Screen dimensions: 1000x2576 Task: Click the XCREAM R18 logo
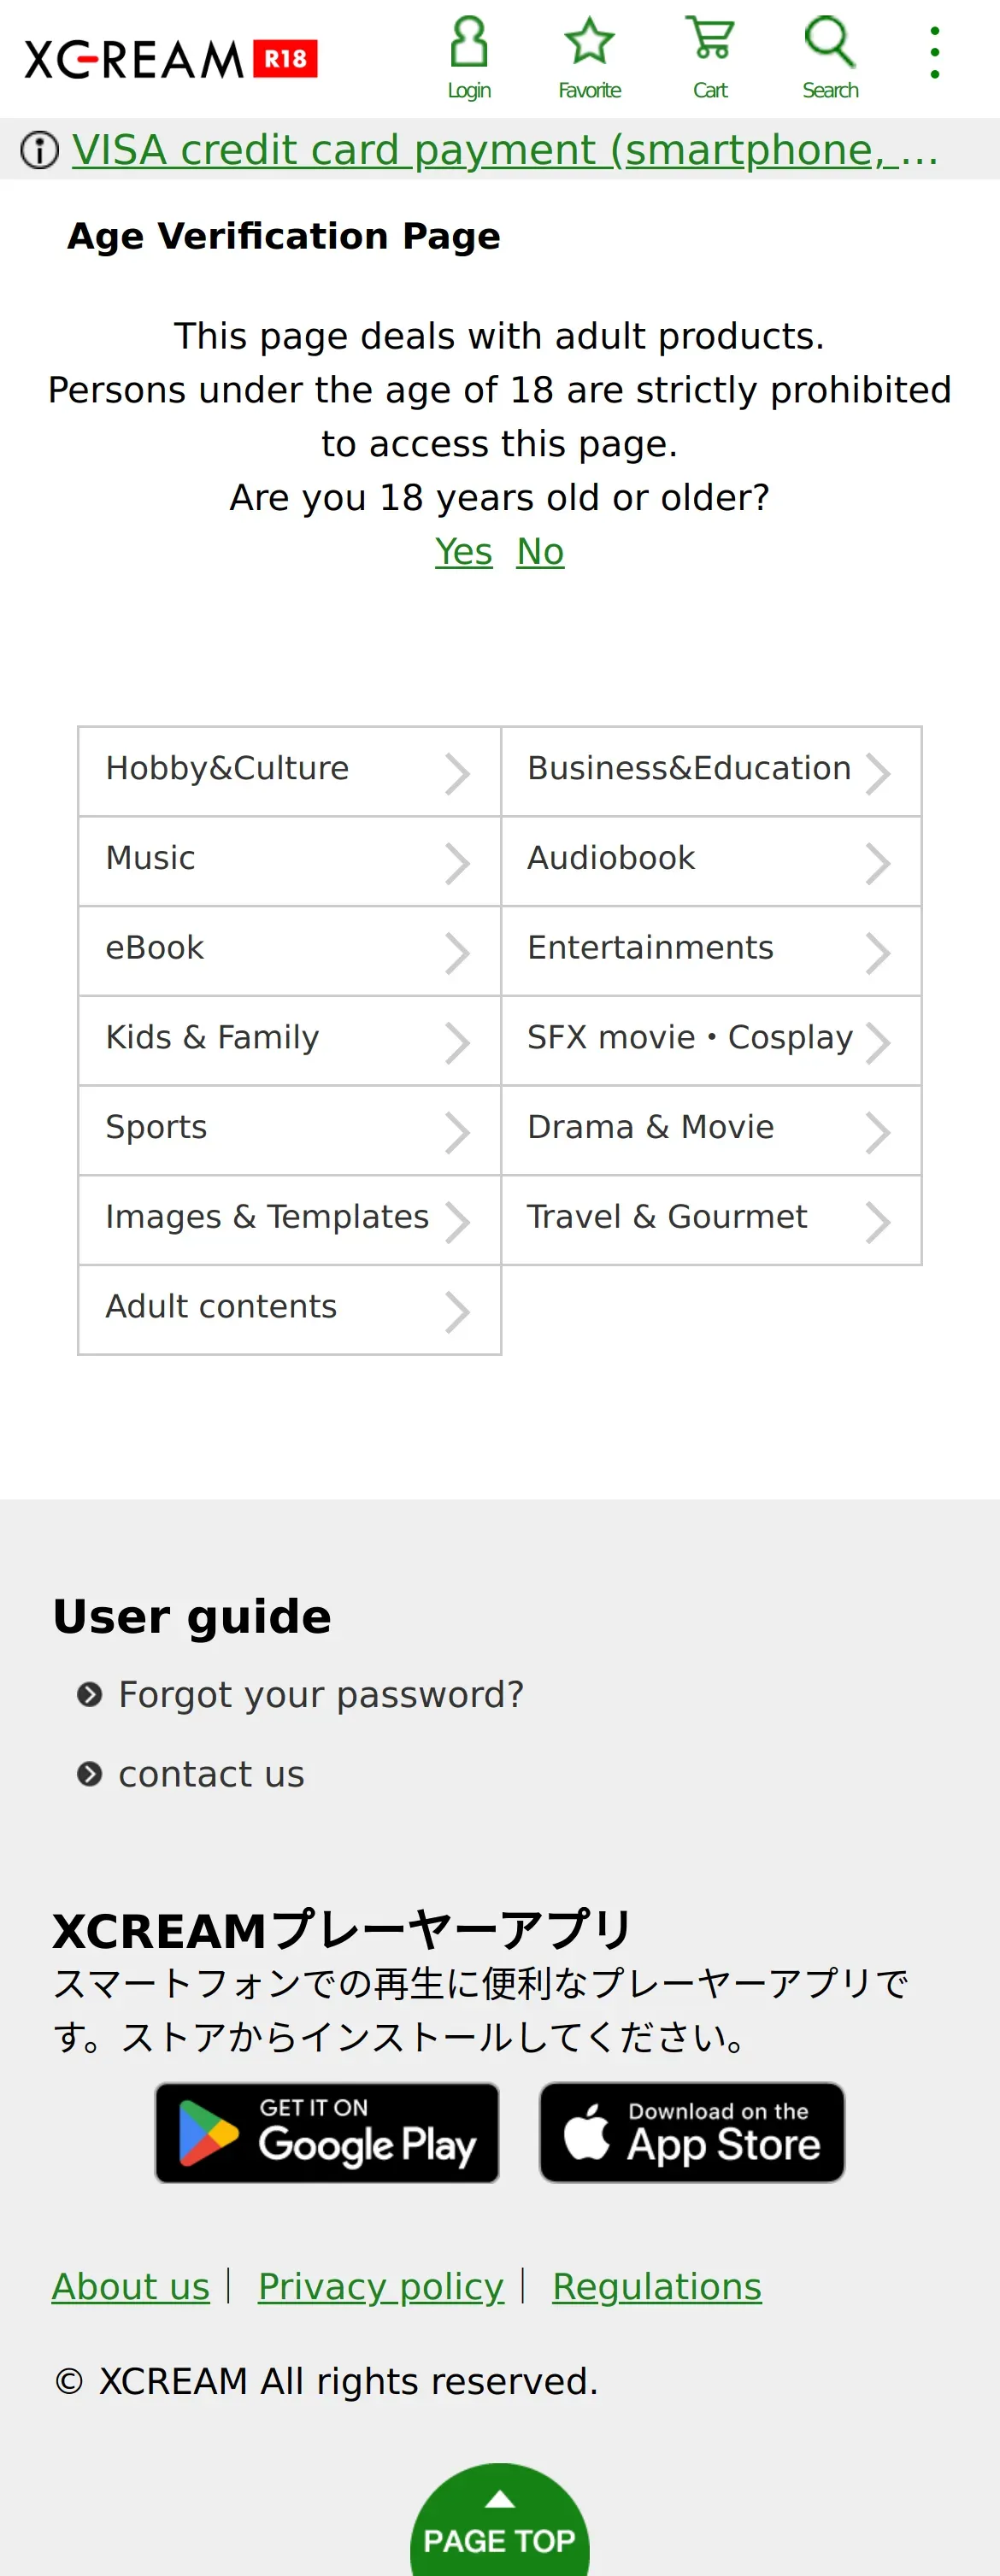pos(171,59)
